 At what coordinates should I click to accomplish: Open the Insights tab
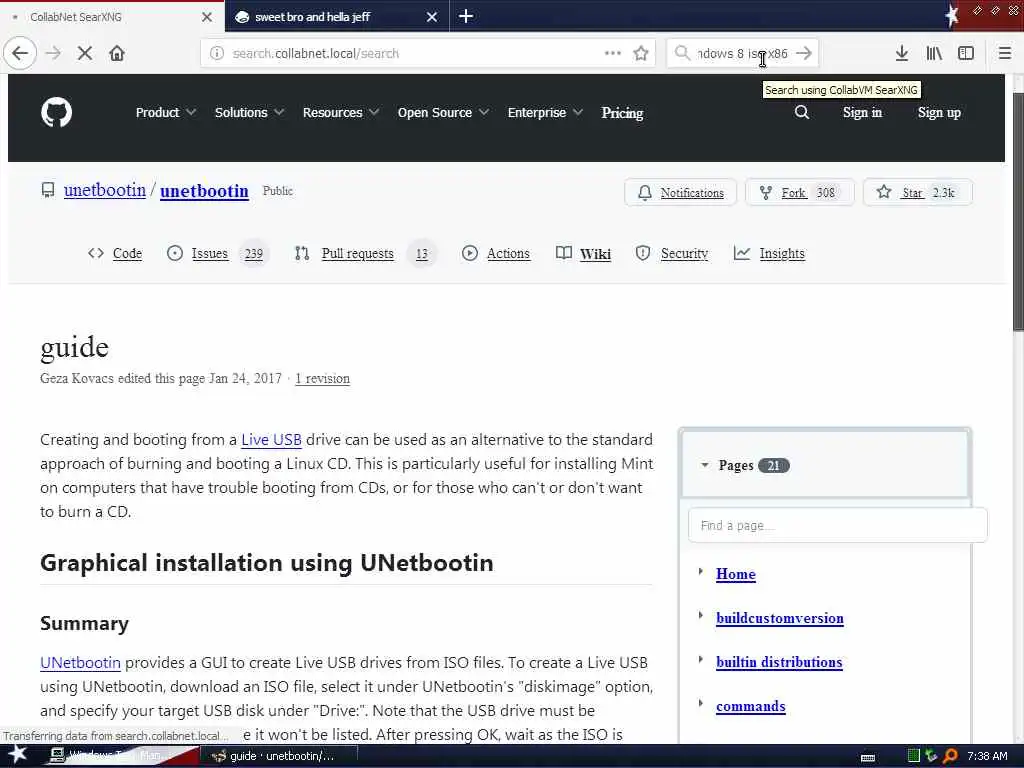pyautogui.click(x=769, y=253)
